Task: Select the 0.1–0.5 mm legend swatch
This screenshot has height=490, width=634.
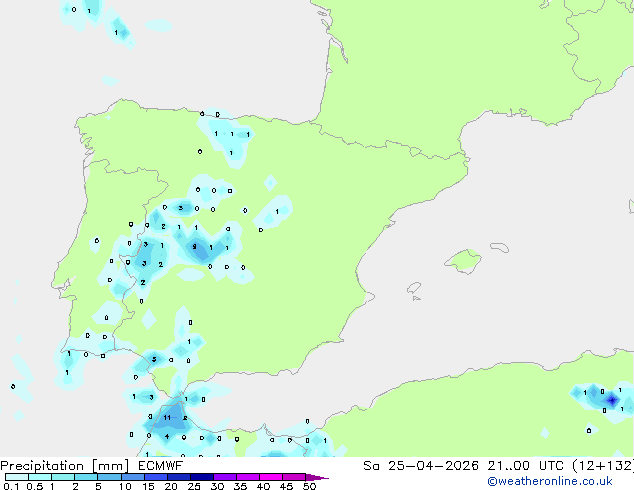Action: point(17,477)
